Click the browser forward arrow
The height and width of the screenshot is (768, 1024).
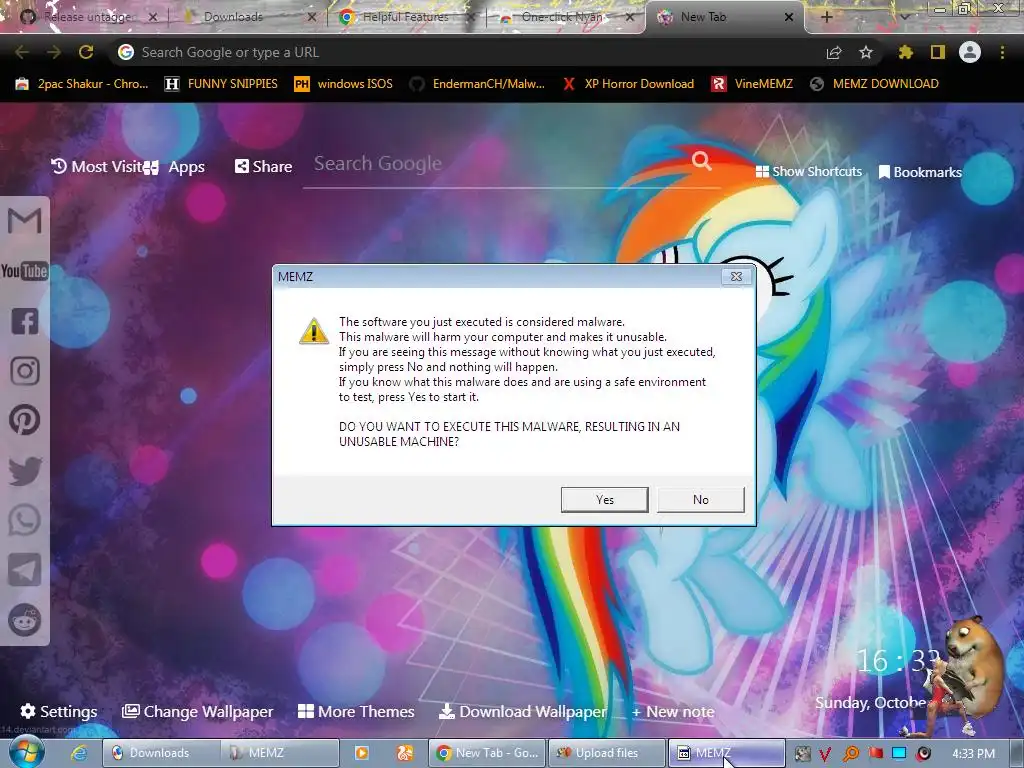(54, 52)
